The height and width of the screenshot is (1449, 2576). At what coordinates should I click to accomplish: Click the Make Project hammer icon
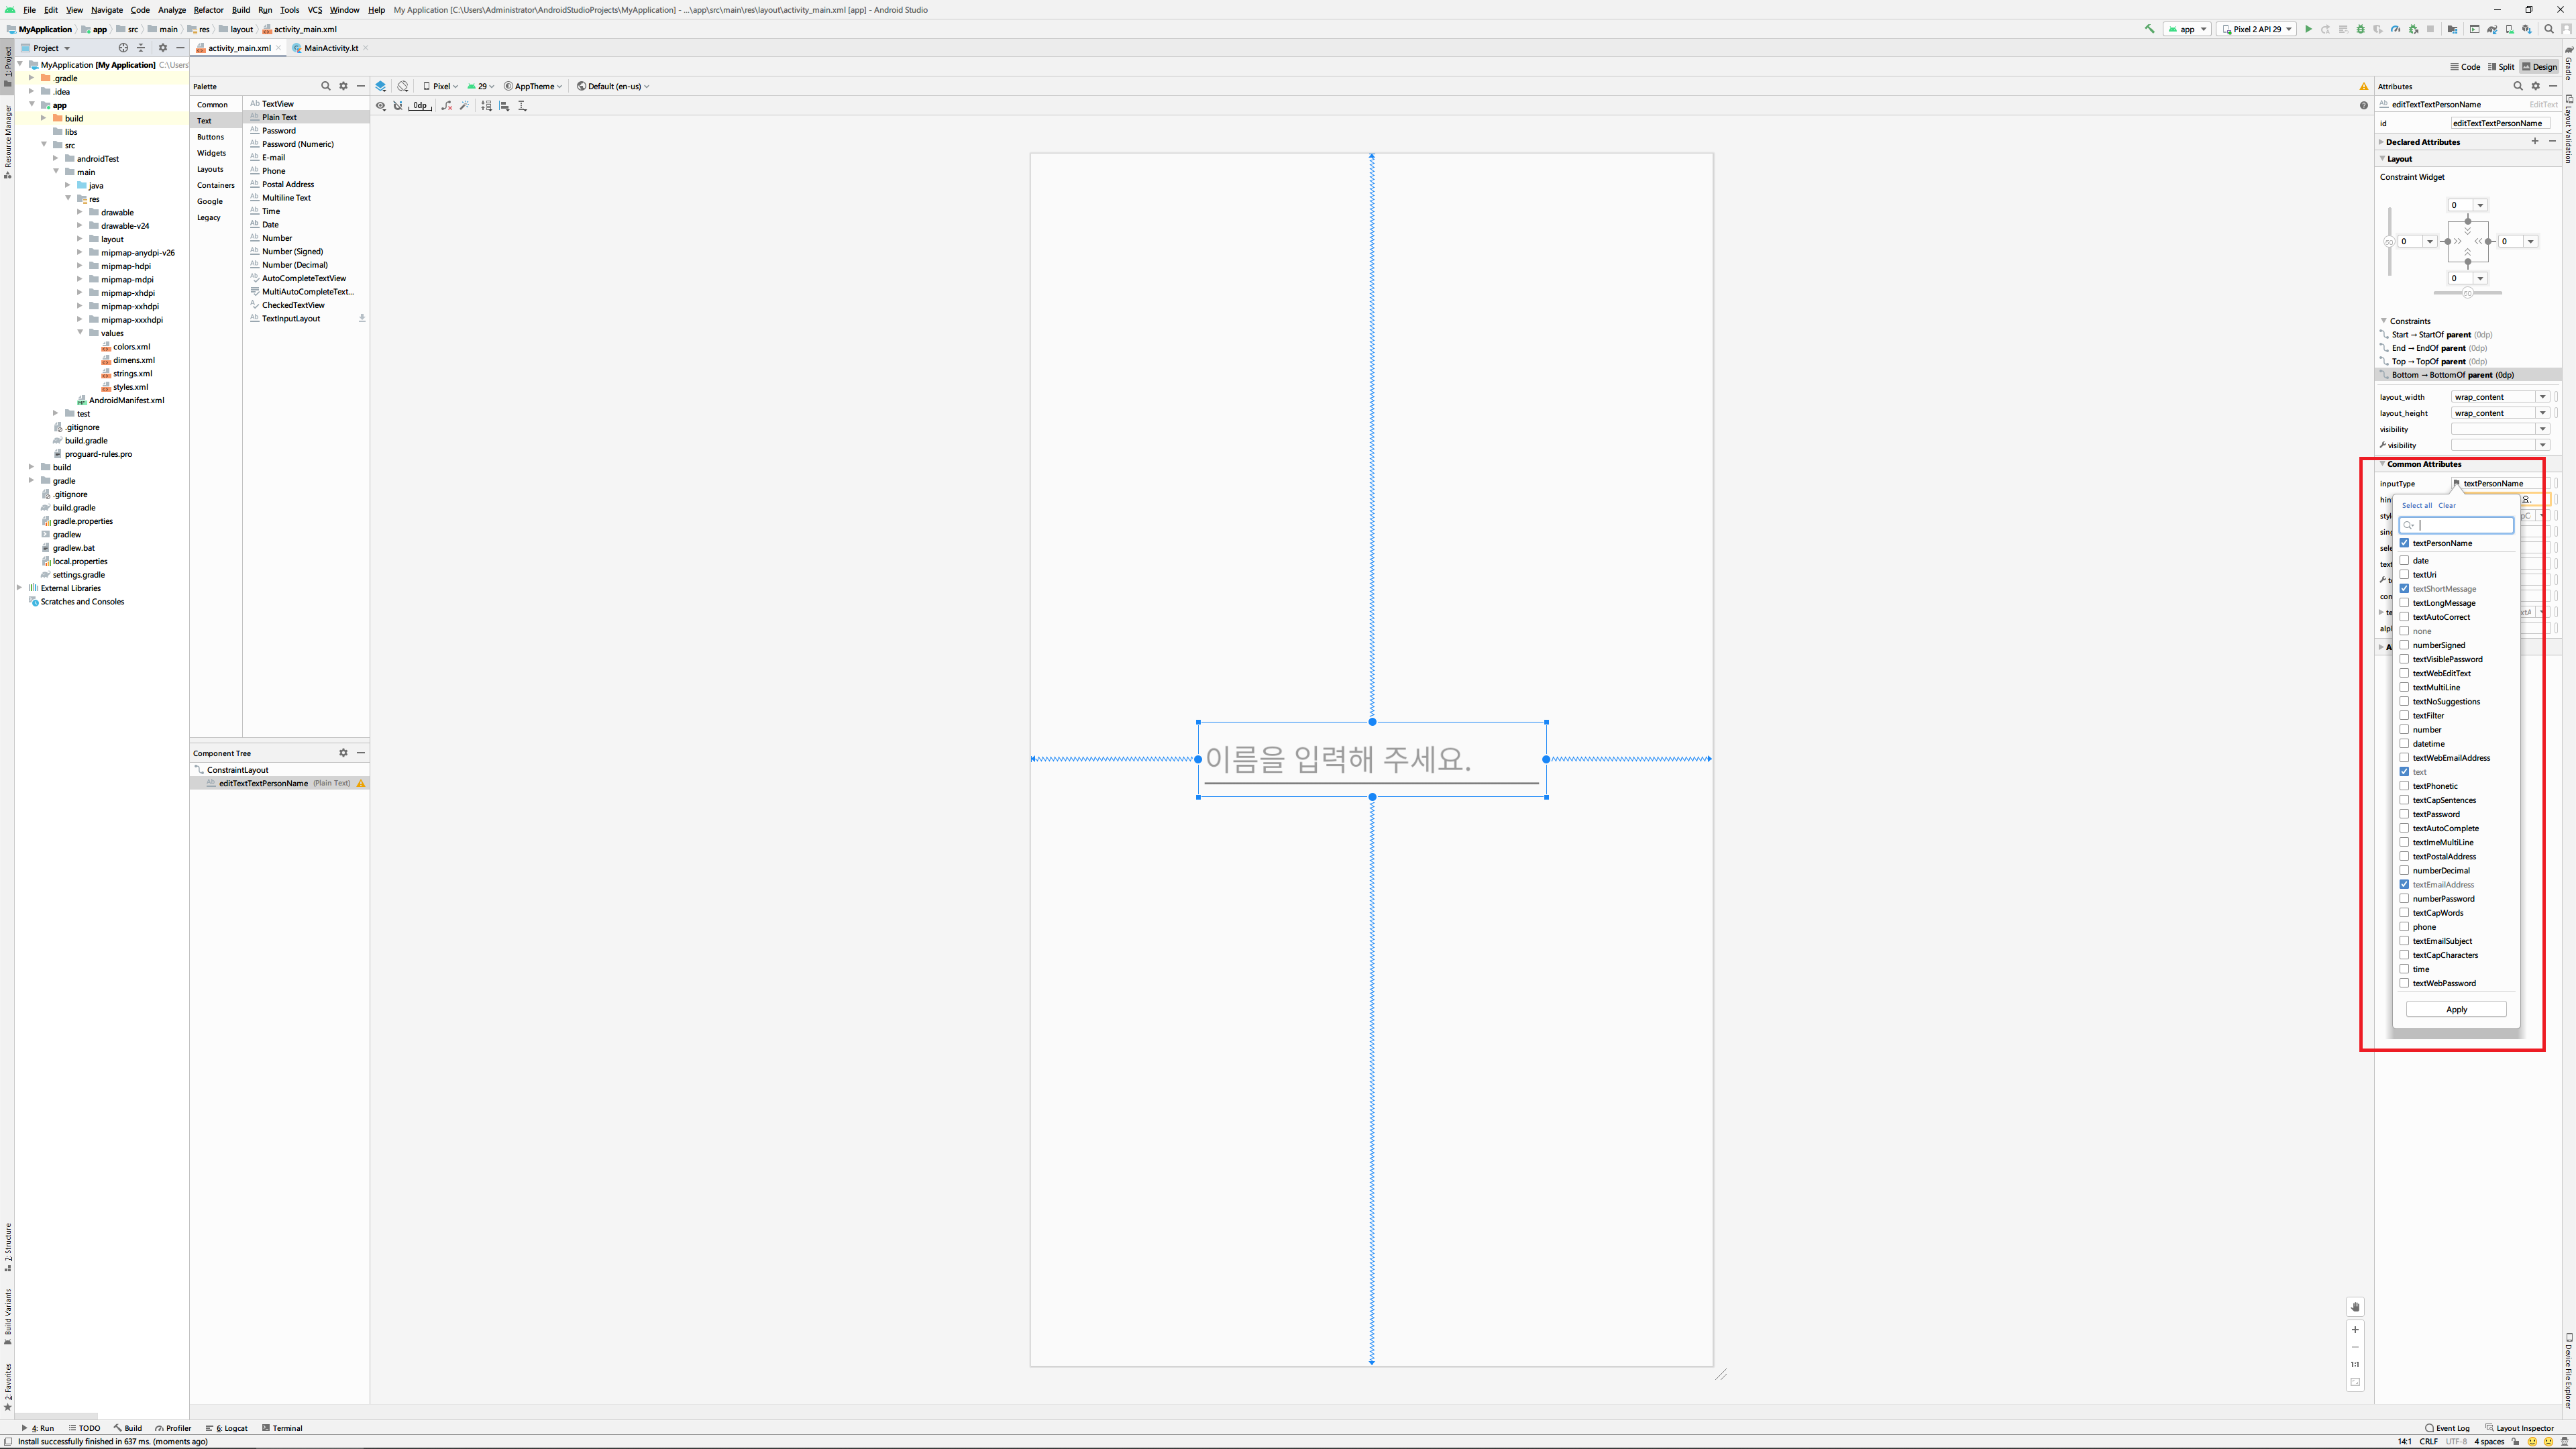[2149, 29]
